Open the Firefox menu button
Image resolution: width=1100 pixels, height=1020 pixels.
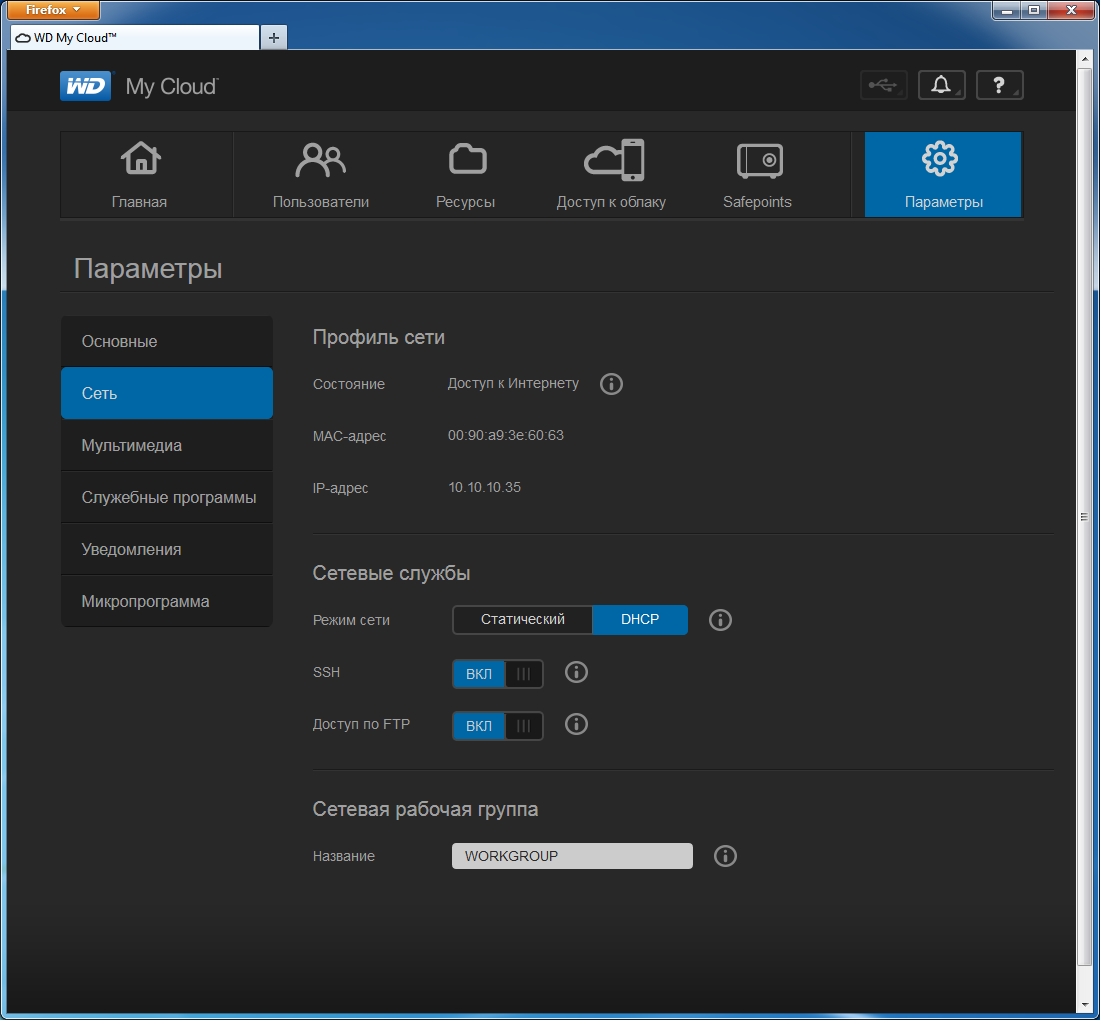(x=53, y=10)
